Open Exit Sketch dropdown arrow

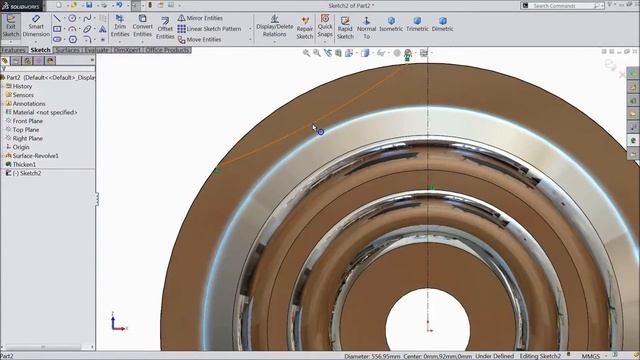click(x=11, y=42)
